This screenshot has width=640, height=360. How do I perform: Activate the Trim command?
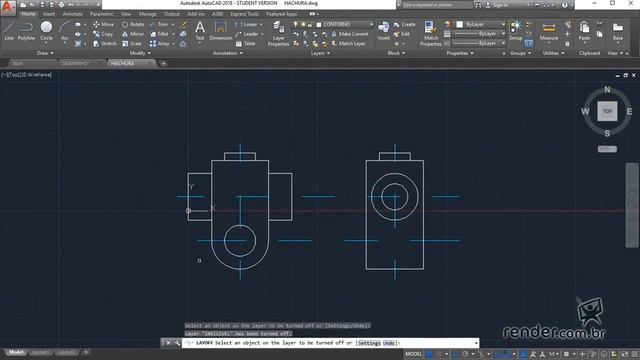(159, 24)
